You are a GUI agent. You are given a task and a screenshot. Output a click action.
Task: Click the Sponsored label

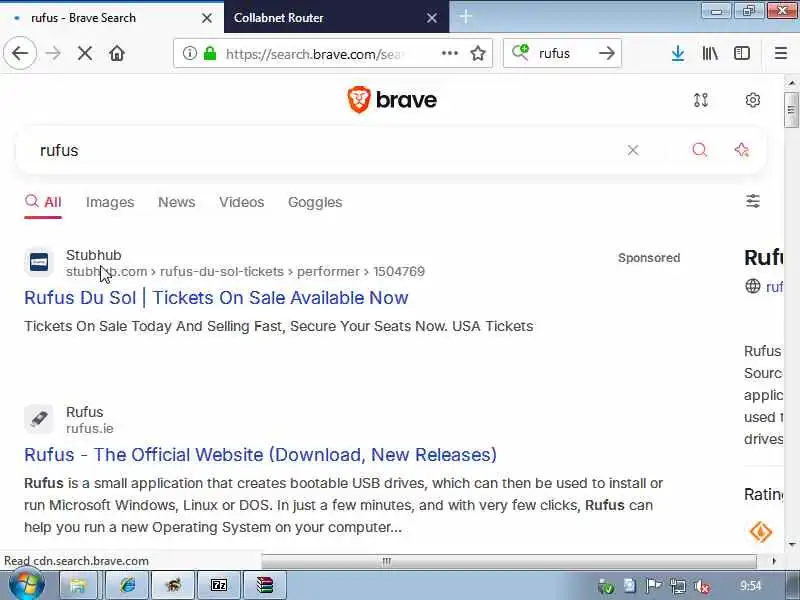click(x=649, y=258)
